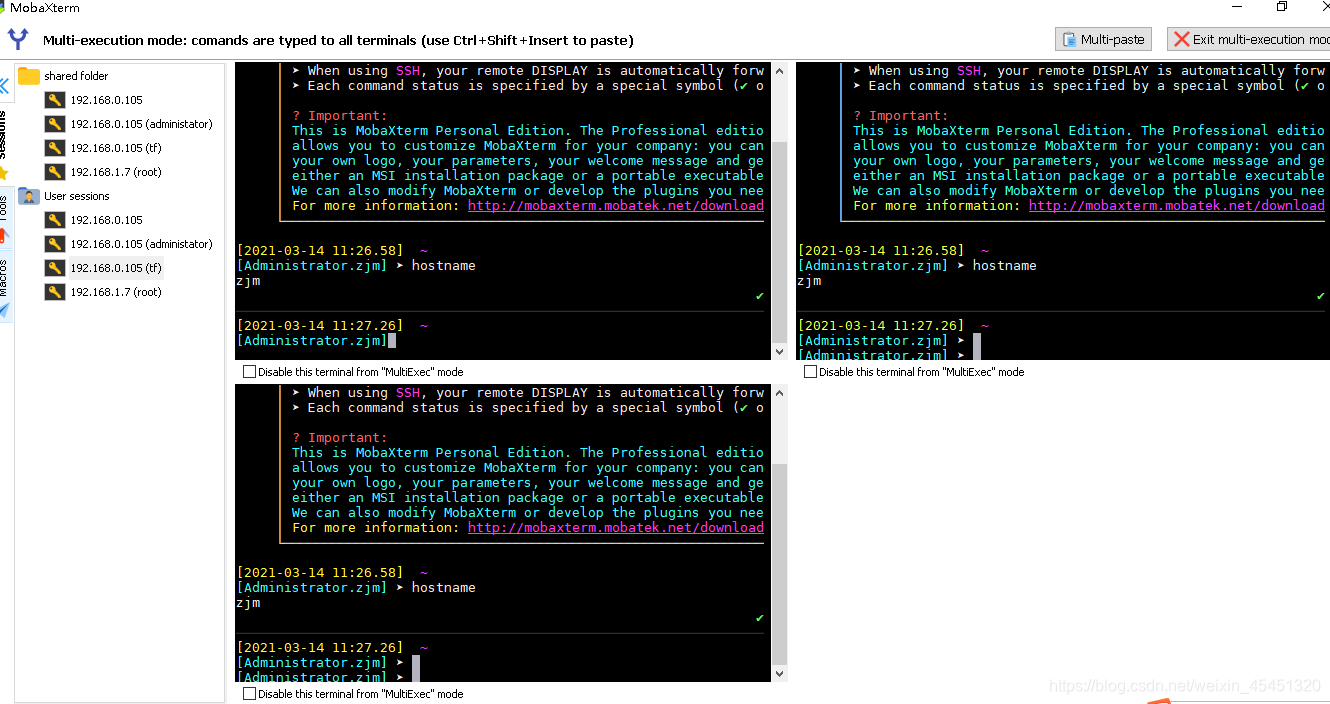Select key icon of shared 192.168.0.105 (tf)
The height and width of the screenshot is (704, 1330).
tap(54, 148)
